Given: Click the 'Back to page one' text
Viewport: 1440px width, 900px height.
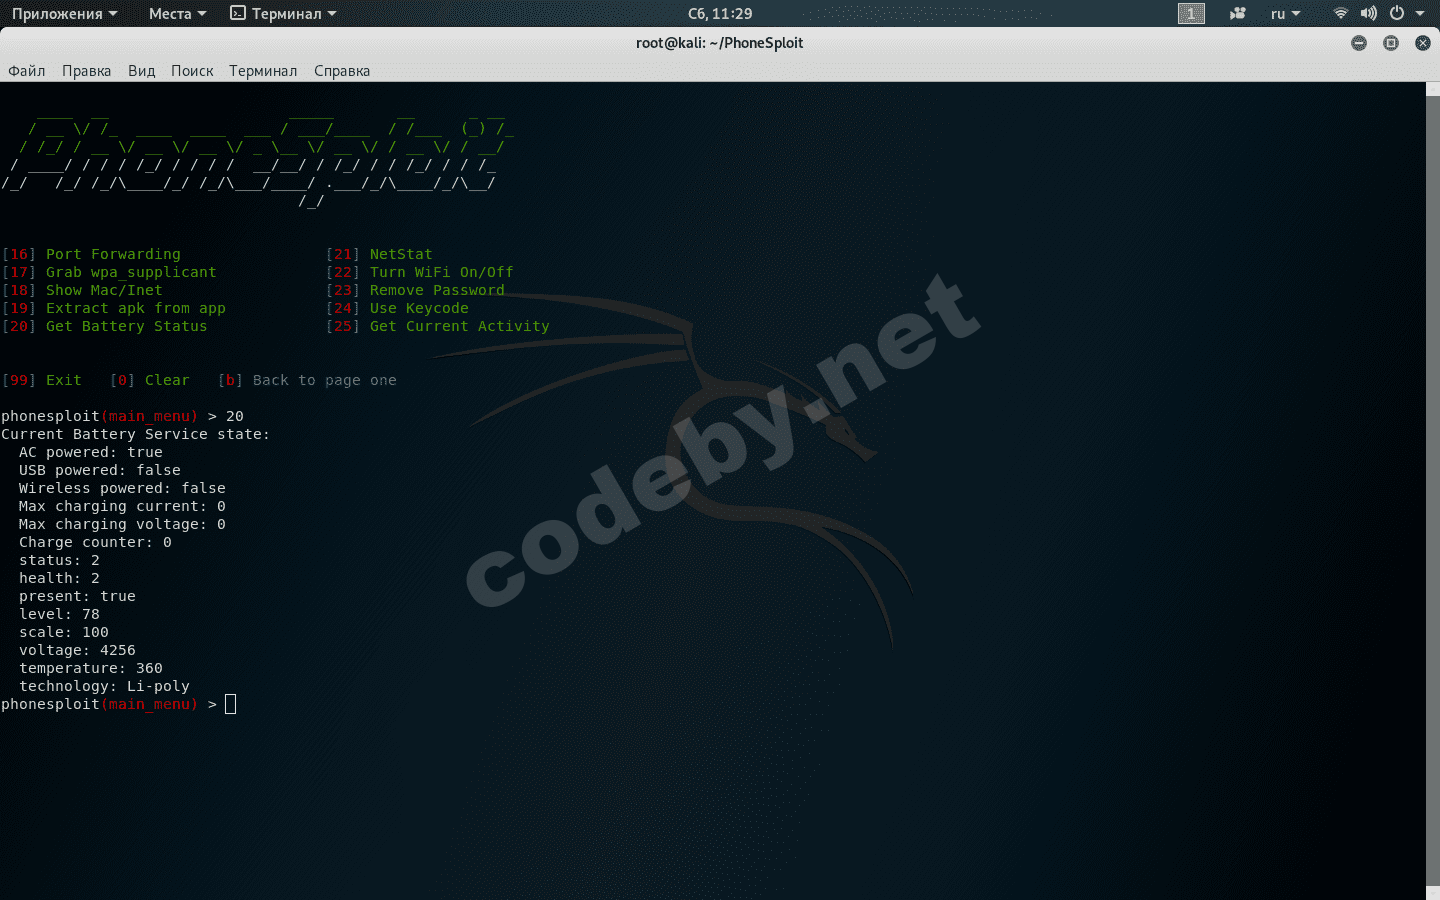Looking at the screenshot, I should coord(325,380).
